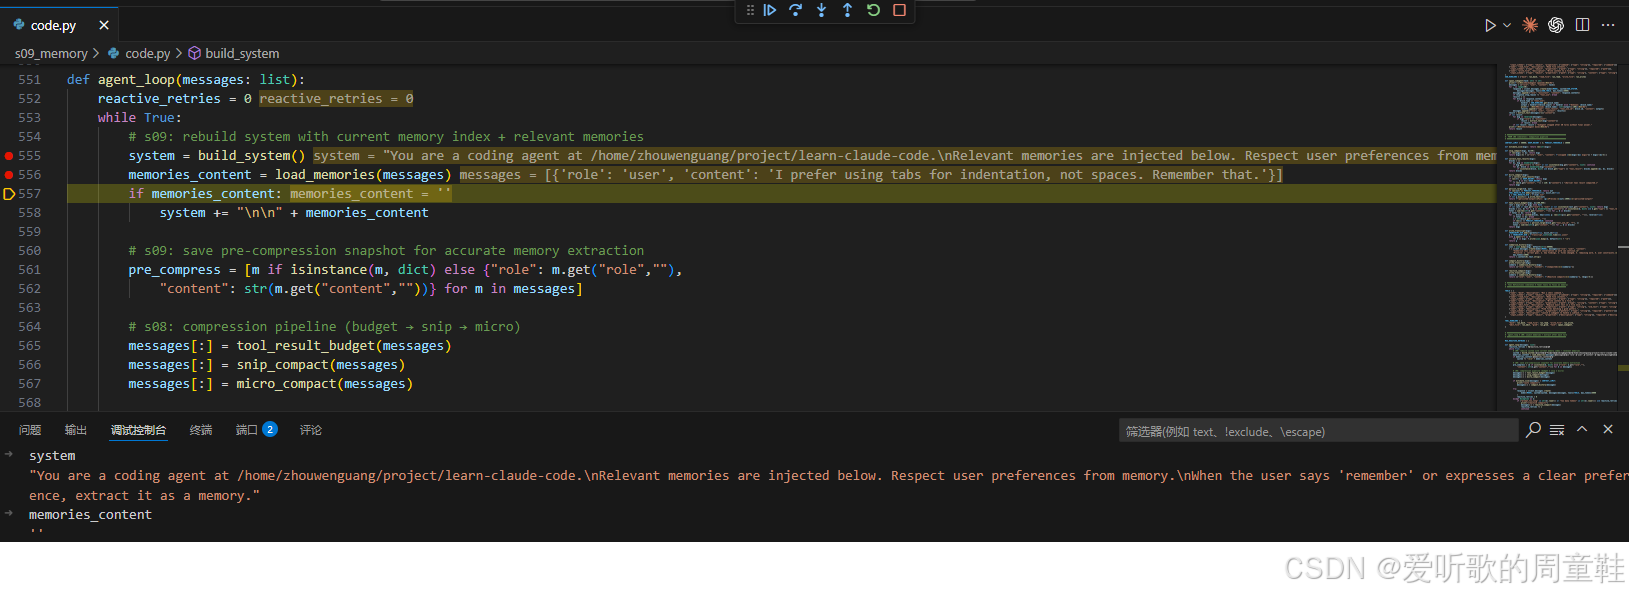1629x596 pixels.
Task: Toggle the breakpoint on line 556
Action: tap(9, 175)
